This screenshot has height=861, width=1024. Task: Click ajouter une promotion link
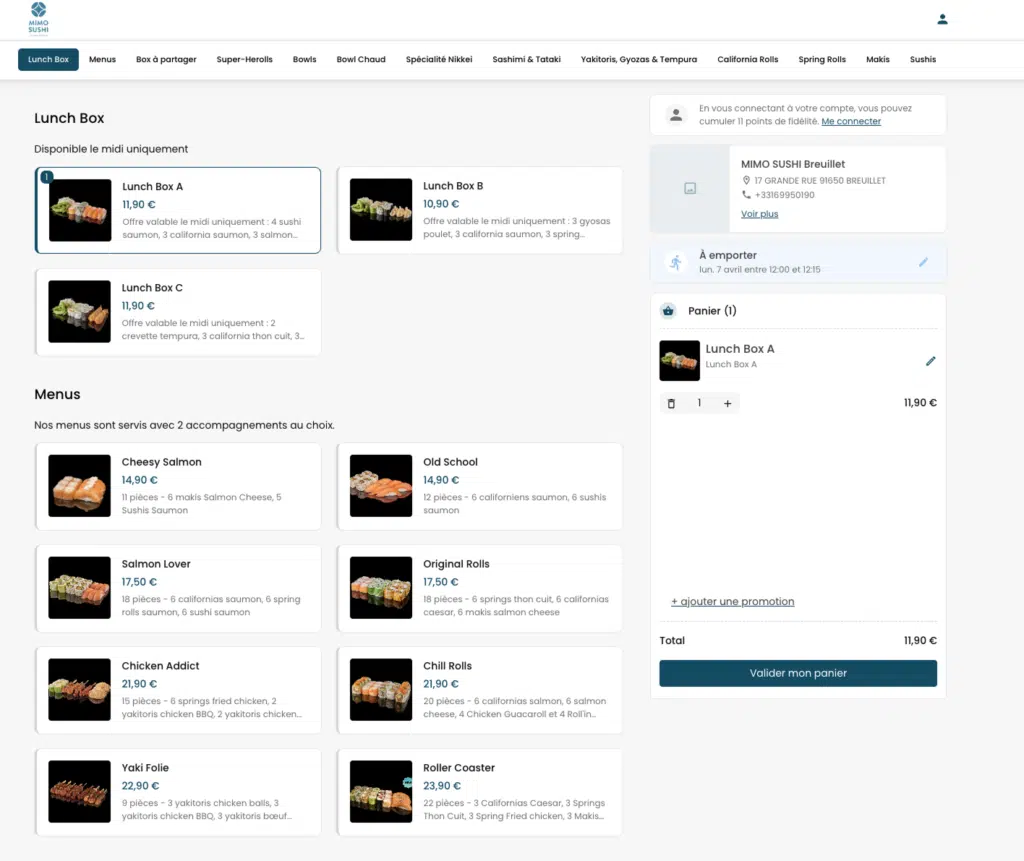click(732, 602)
